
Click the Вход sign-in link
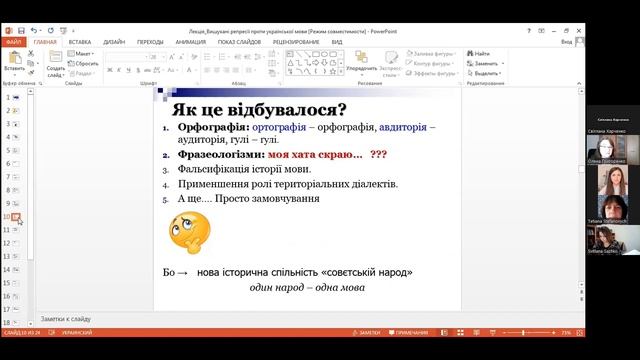pos(566,42)
